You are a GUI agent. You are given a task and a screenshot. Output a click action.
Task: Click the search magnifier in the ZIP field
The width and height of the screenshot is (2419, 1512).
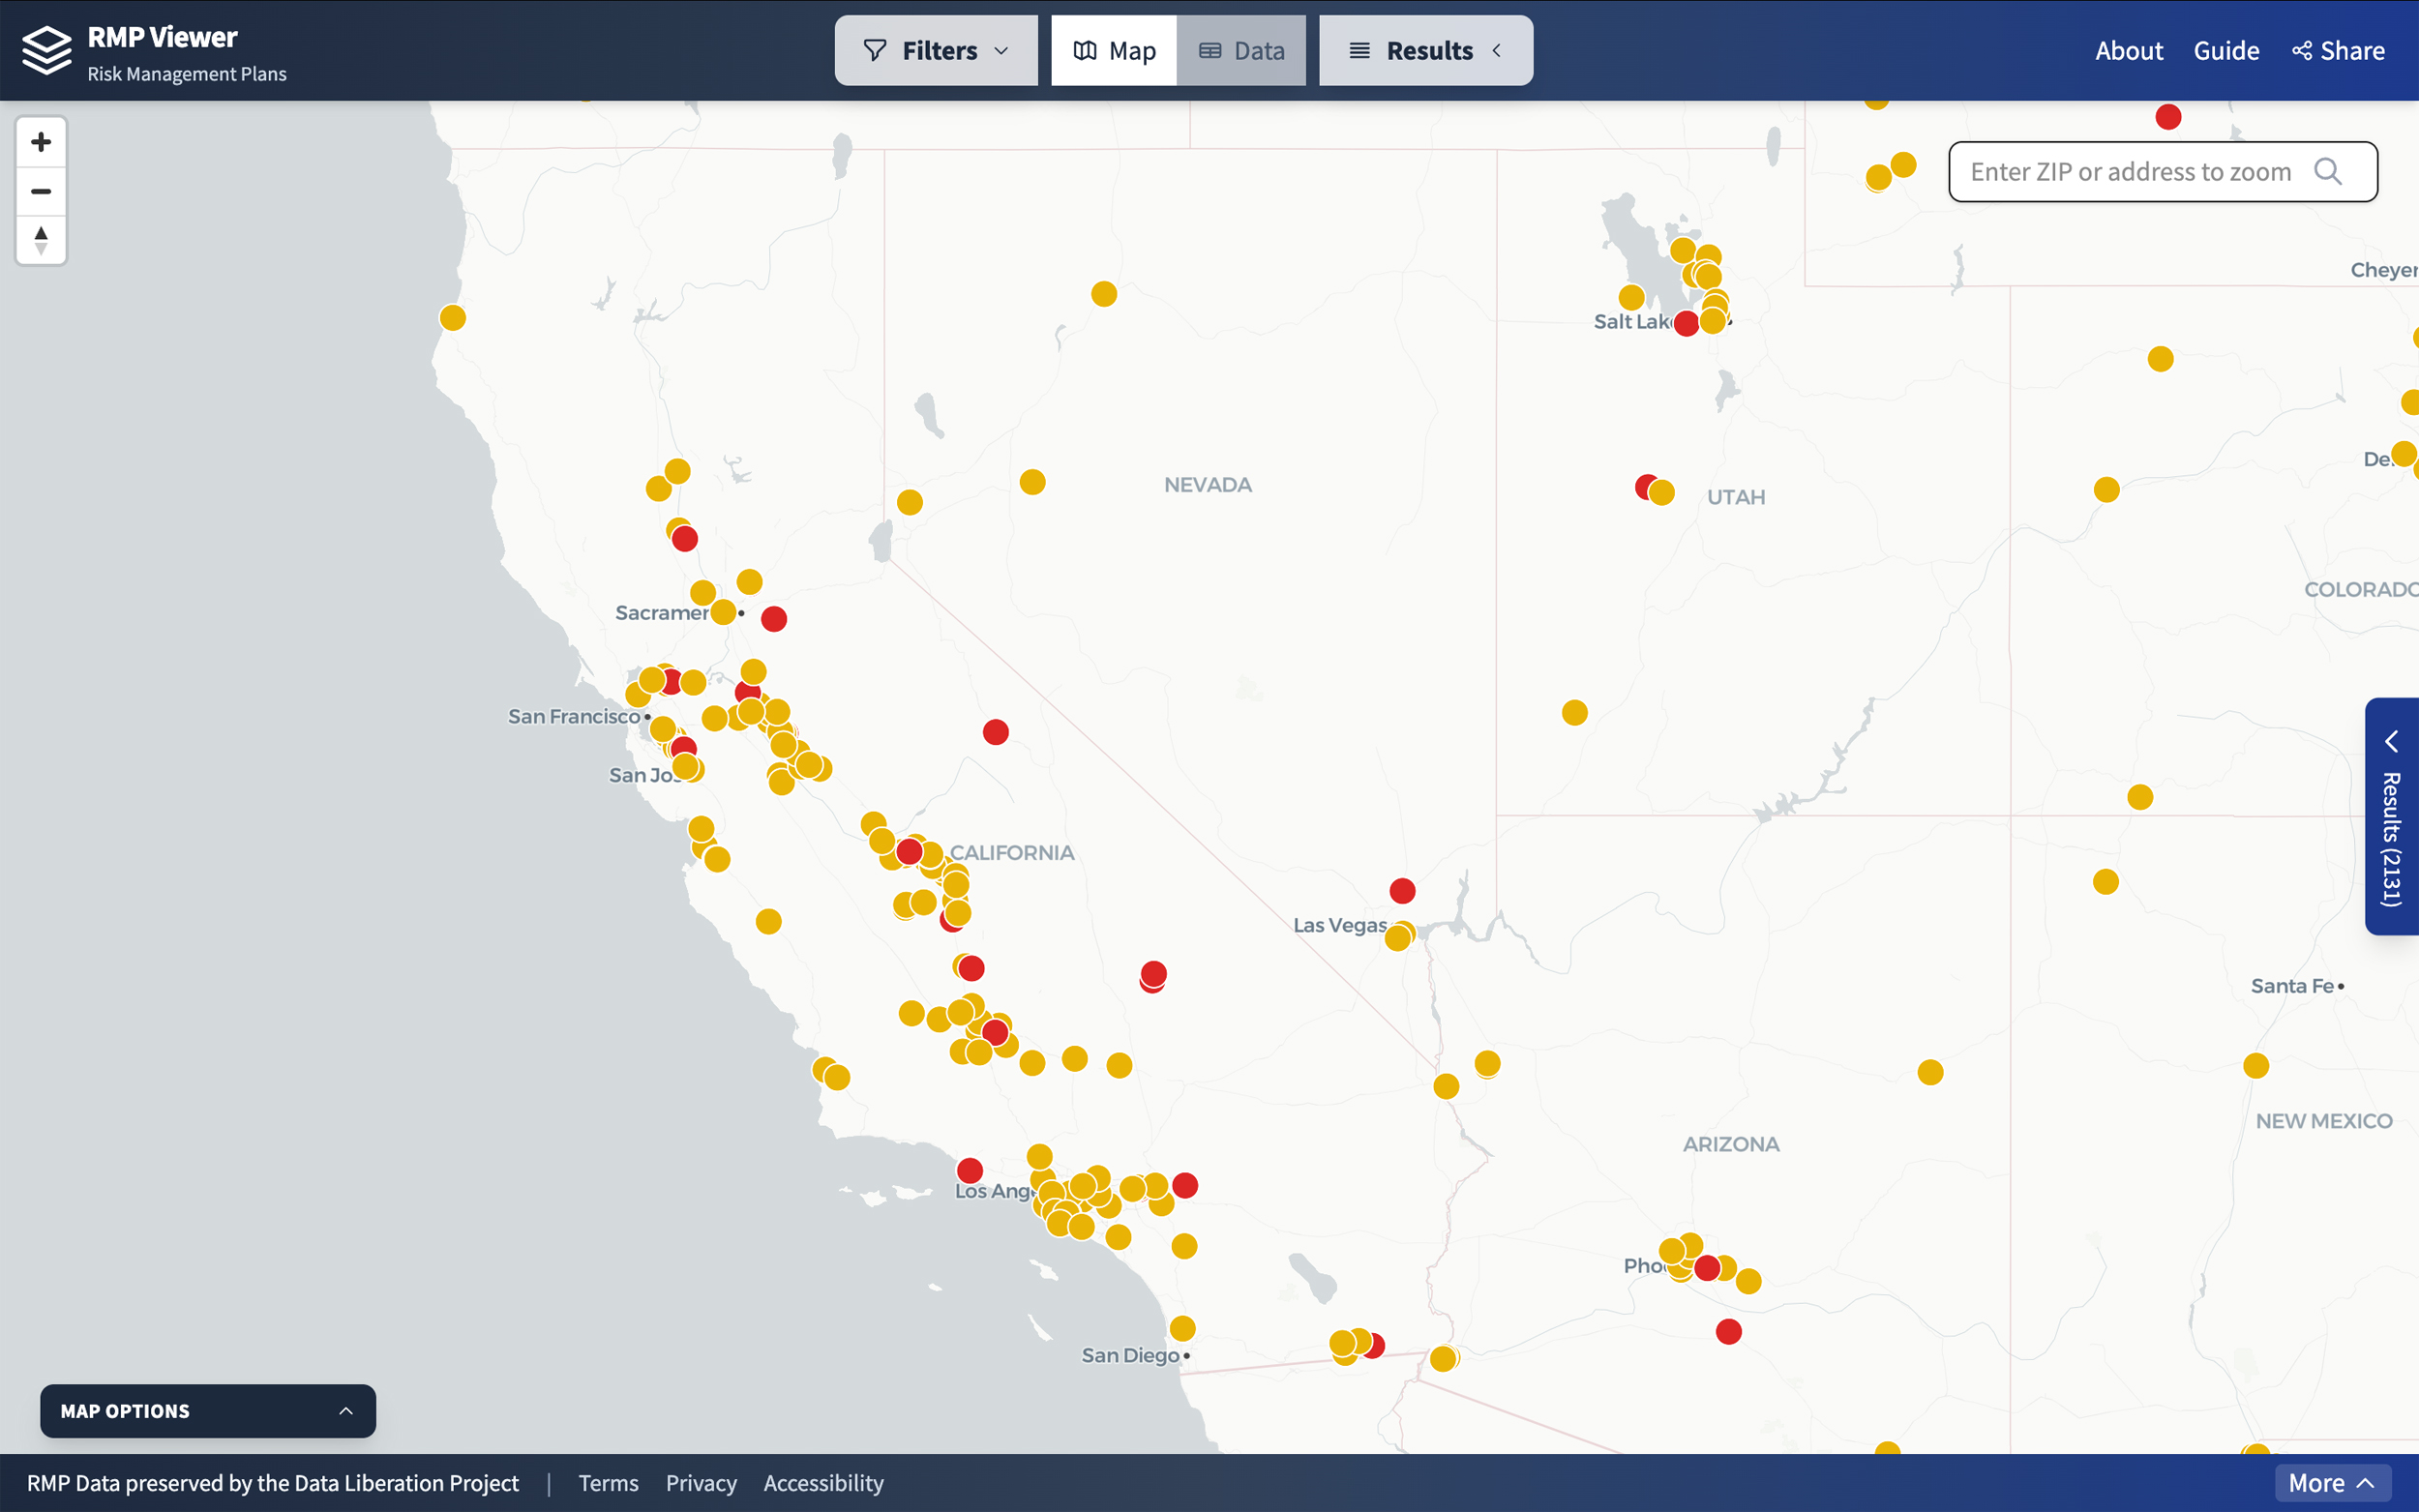pyautogui.click(x=2329, y=171)
